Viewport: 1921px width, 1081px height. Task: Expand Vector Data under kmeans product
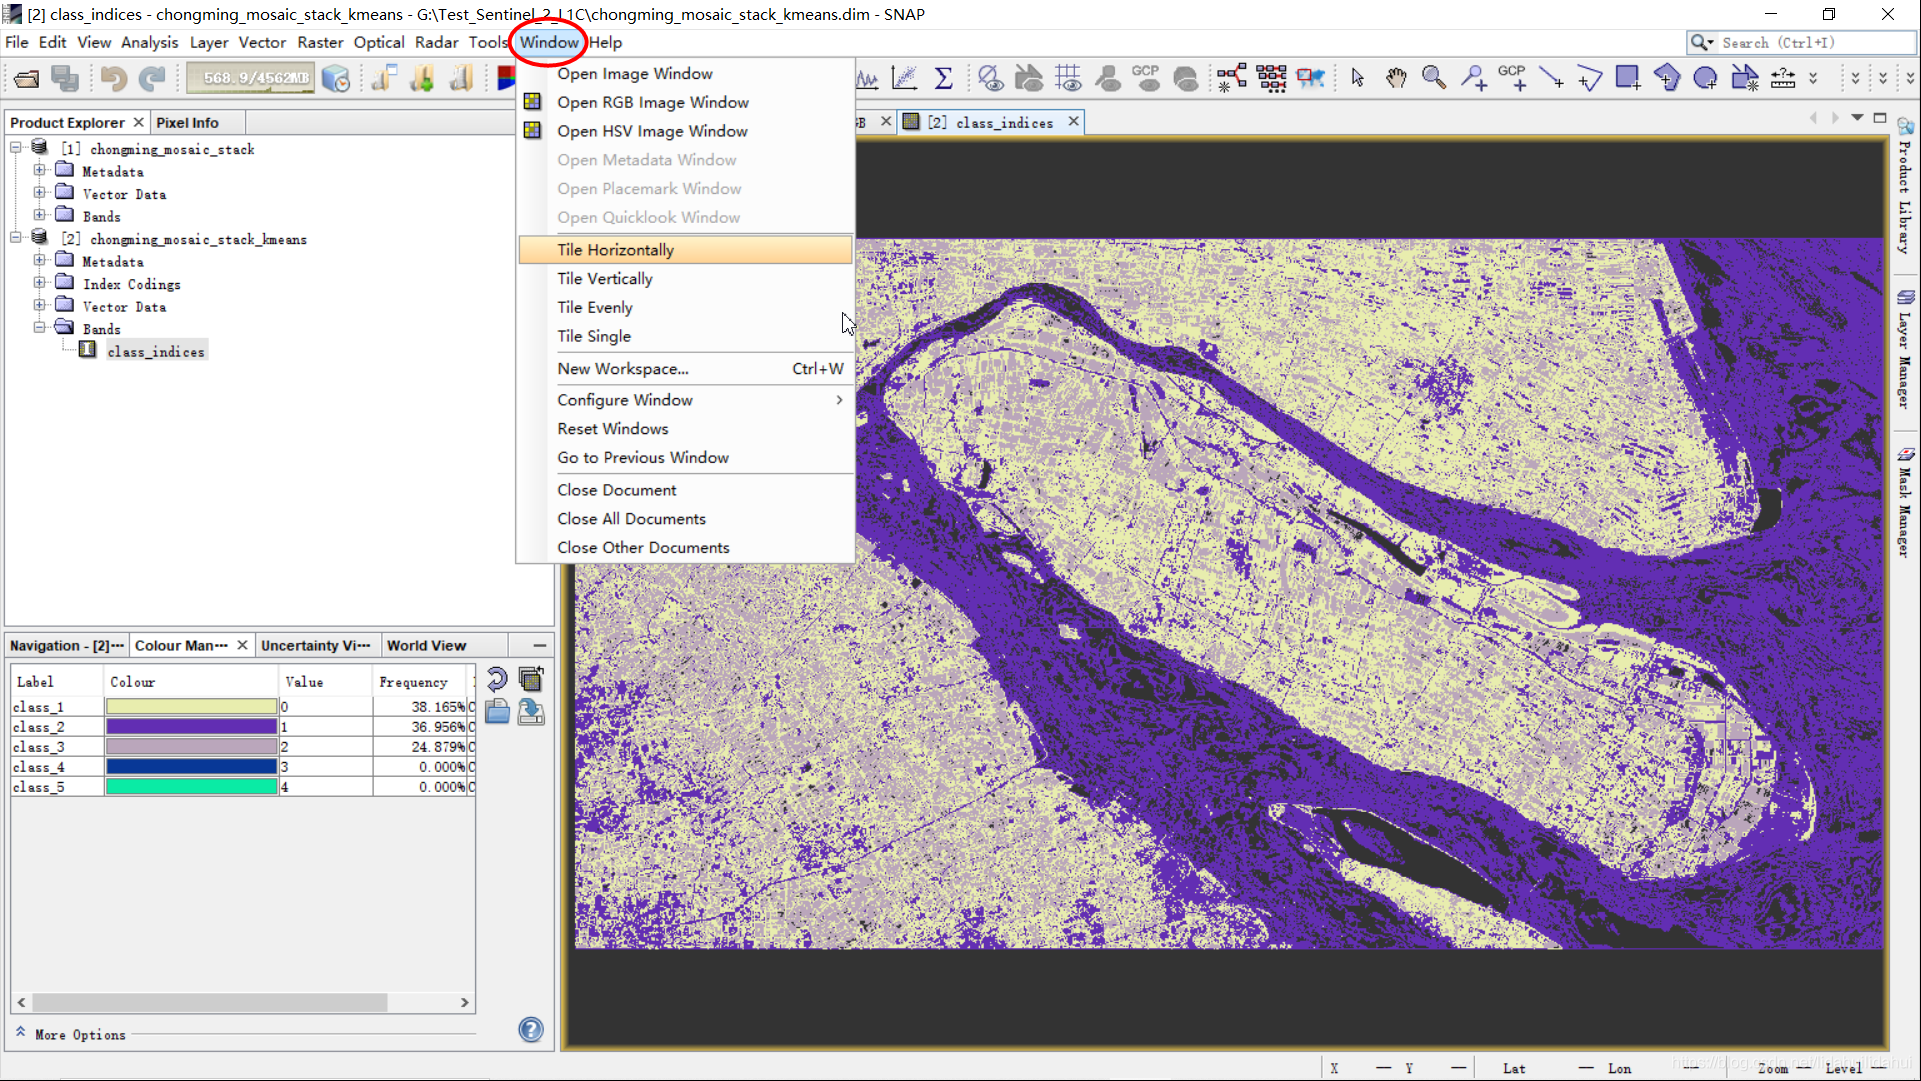[39, 306]
